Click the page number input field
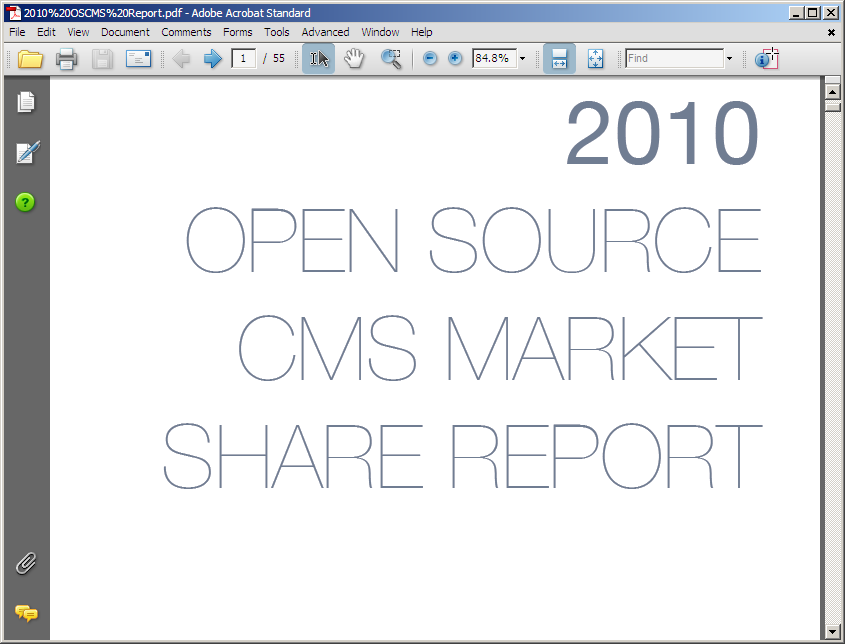This screenshot has height=644, width=845. [243, 59]
